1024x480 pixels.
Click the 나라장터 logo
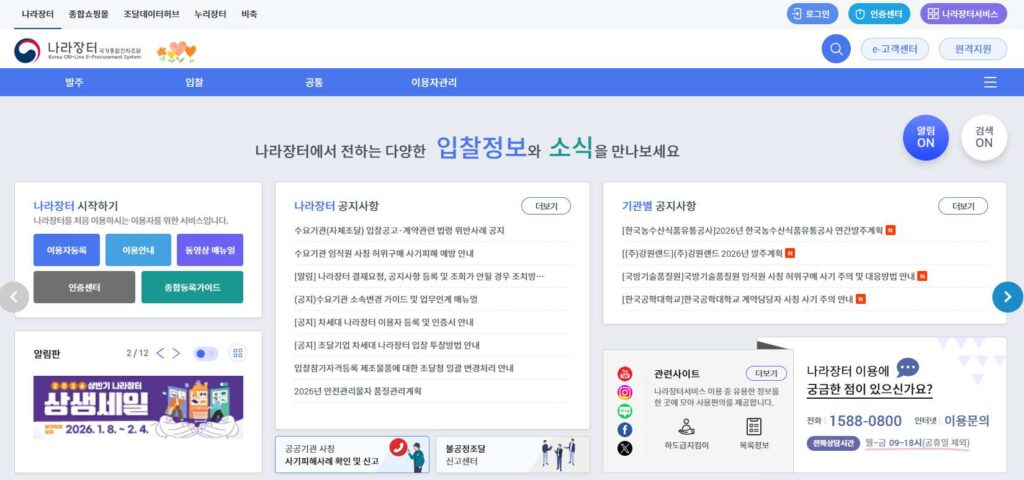pyautogui.click(x=77, y=50)
